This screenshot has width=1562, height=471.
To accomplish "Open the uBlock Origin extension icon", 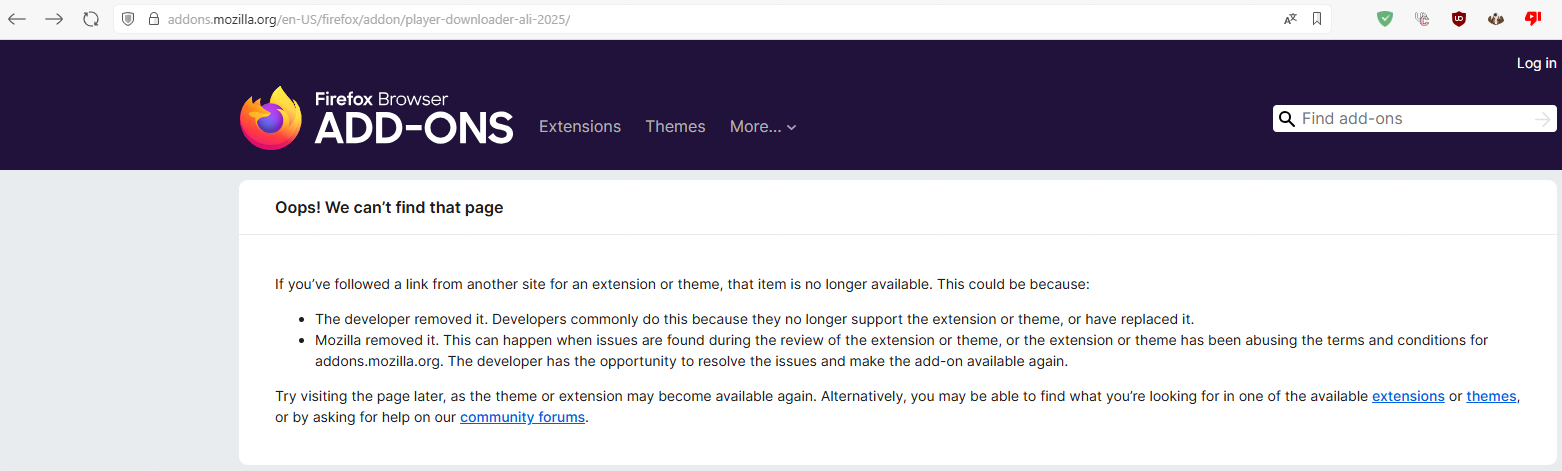I will click(x=1459, y=19).
